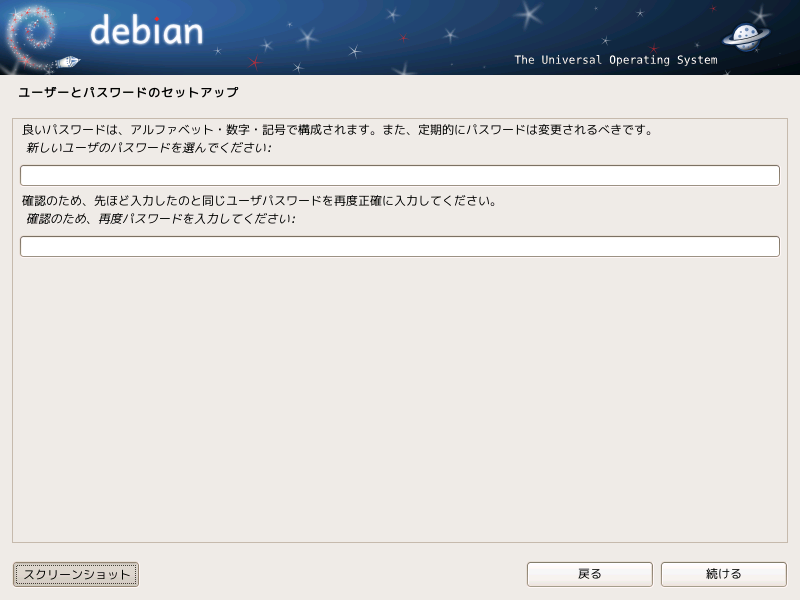Viewport: 800px width, 600px height.
Task: Click the 確認のため、再度パスワードを入力してください label
Action: (161, 219)
